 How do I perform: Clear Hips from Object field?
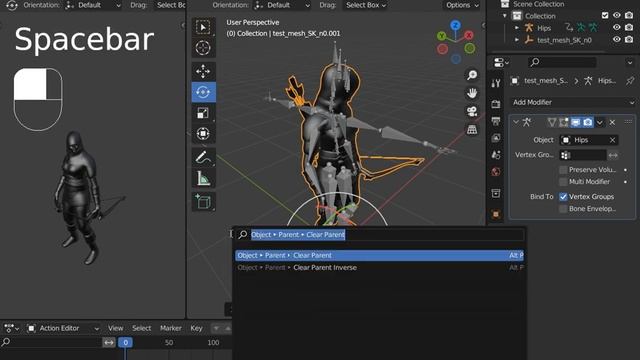pos(612,140)
